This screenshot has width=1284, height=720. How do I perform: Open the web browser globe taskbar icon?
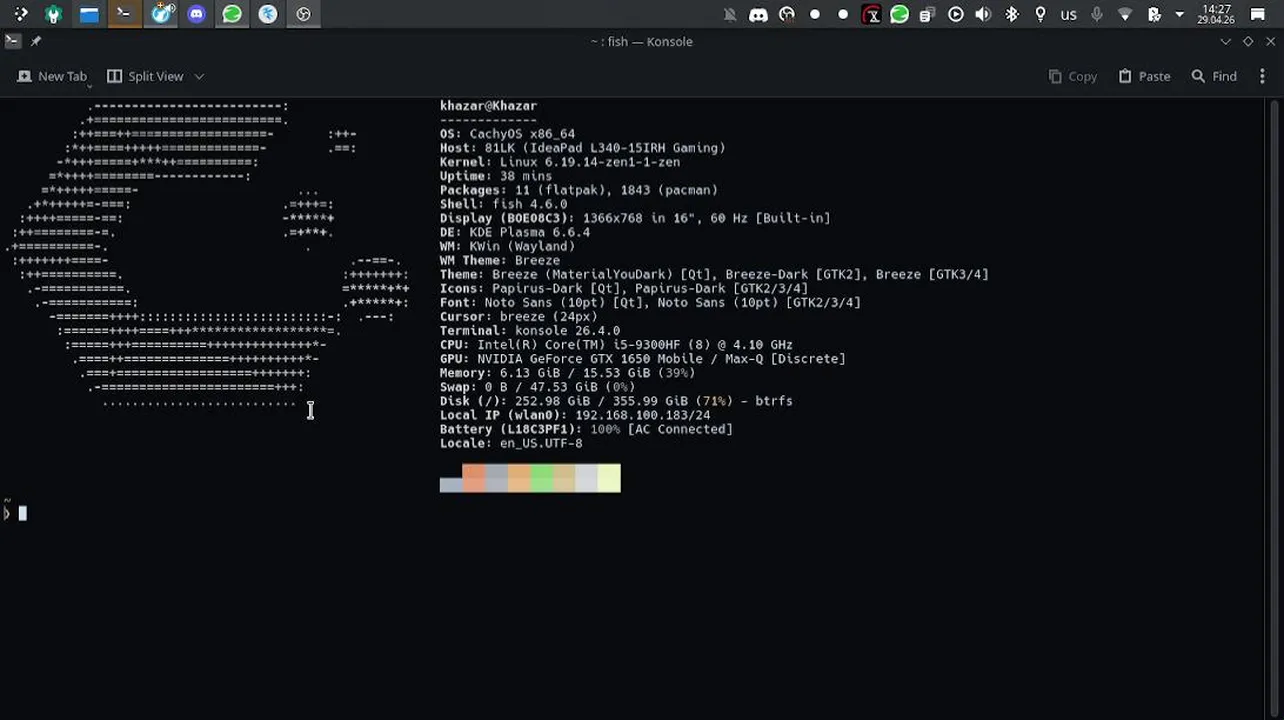tap(161, 14)
